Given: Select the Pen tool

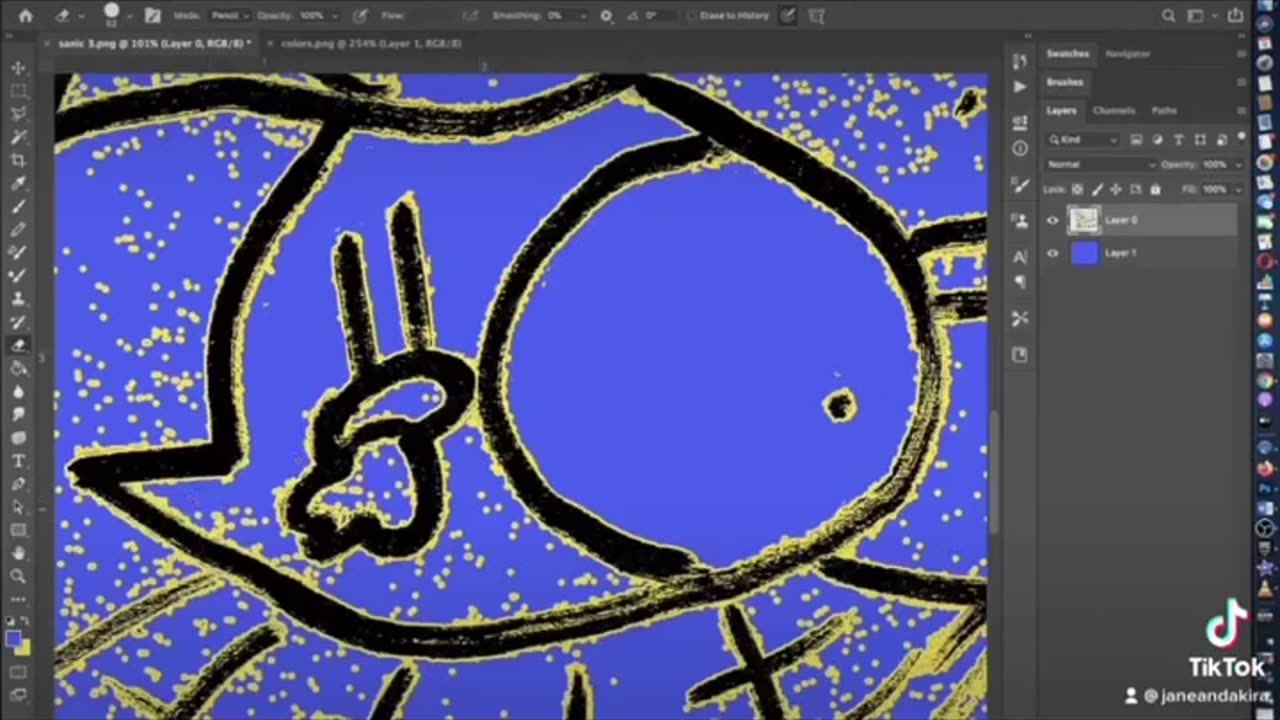Looking at the screenshot, I should click(18, 484).
